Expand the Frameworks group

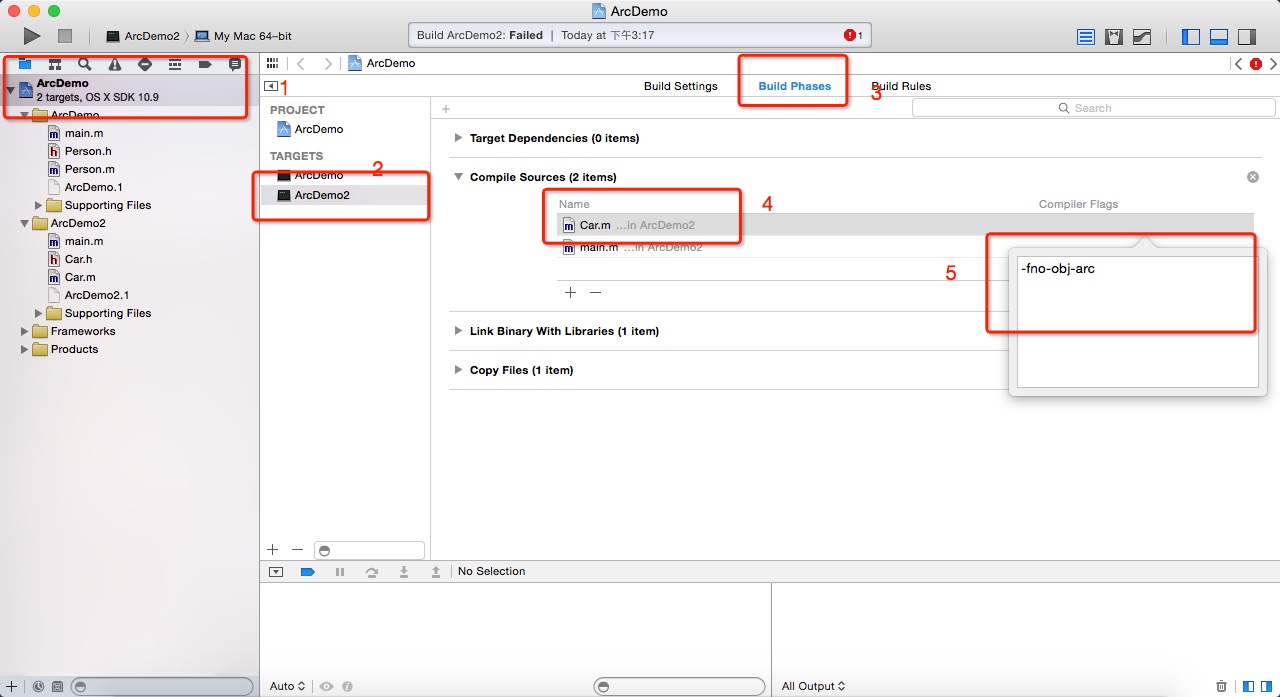point(25,331)
